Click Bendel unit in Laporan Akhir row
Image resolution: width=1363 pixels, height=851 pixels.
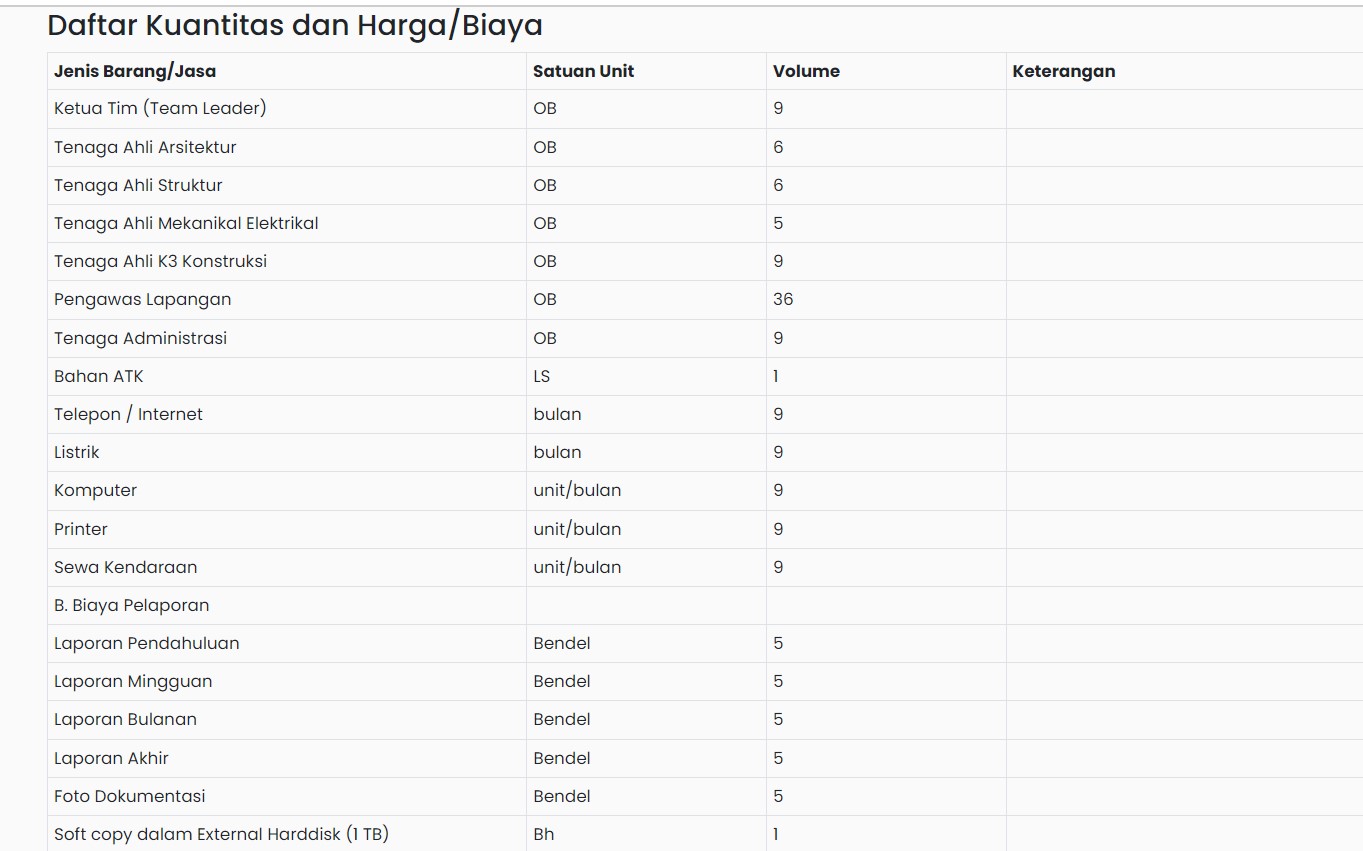point(562,758)
